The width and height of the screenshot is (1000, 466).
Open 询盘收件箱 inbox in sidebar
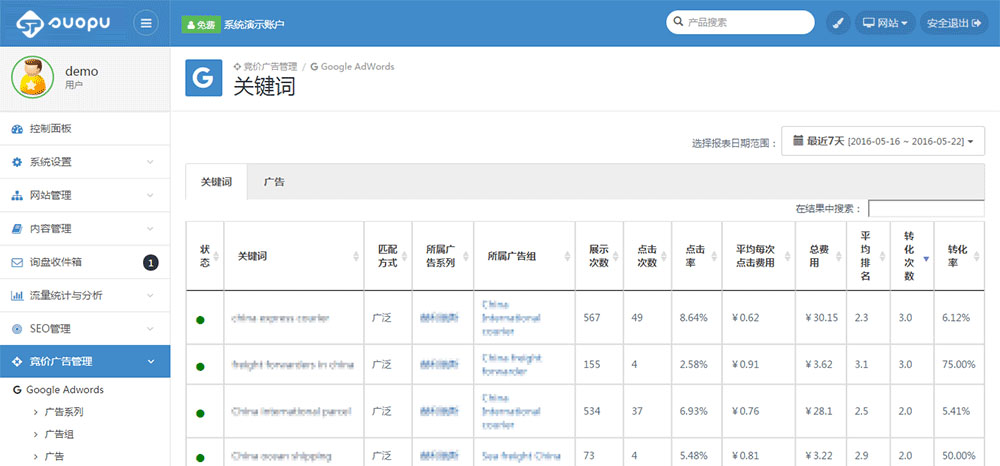click(x=56, y=262)
